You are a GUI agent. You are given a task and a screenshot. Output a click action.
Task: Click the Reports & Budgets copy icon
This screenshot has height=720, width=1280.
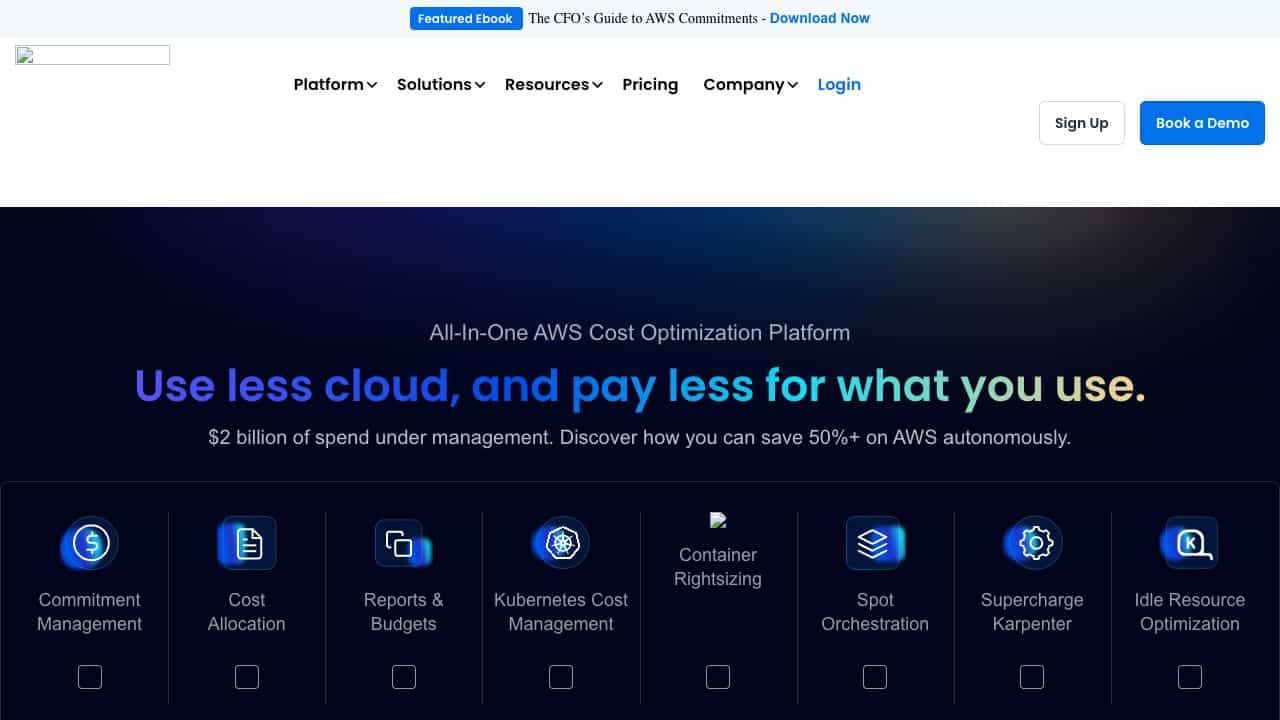(x=404, y=543)
